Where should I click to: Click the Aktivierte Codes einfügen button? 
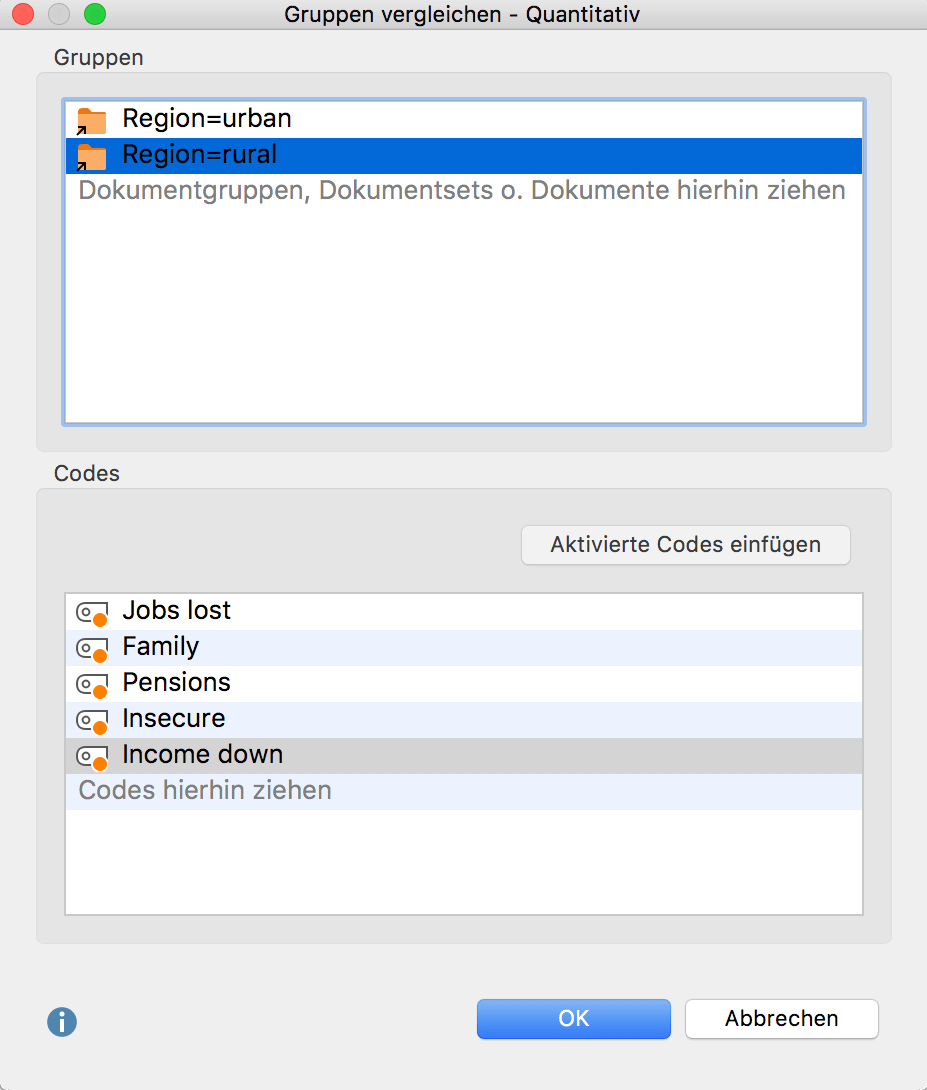[685, 544]
